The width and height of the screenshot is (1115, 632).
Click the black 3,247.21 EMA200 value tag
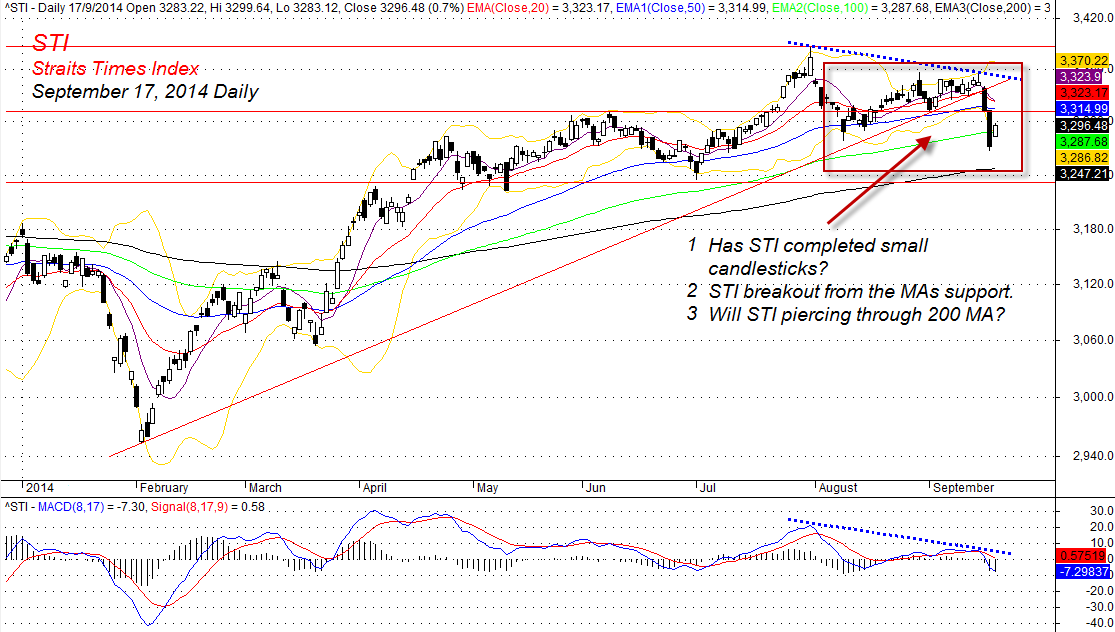[1083, 173]
